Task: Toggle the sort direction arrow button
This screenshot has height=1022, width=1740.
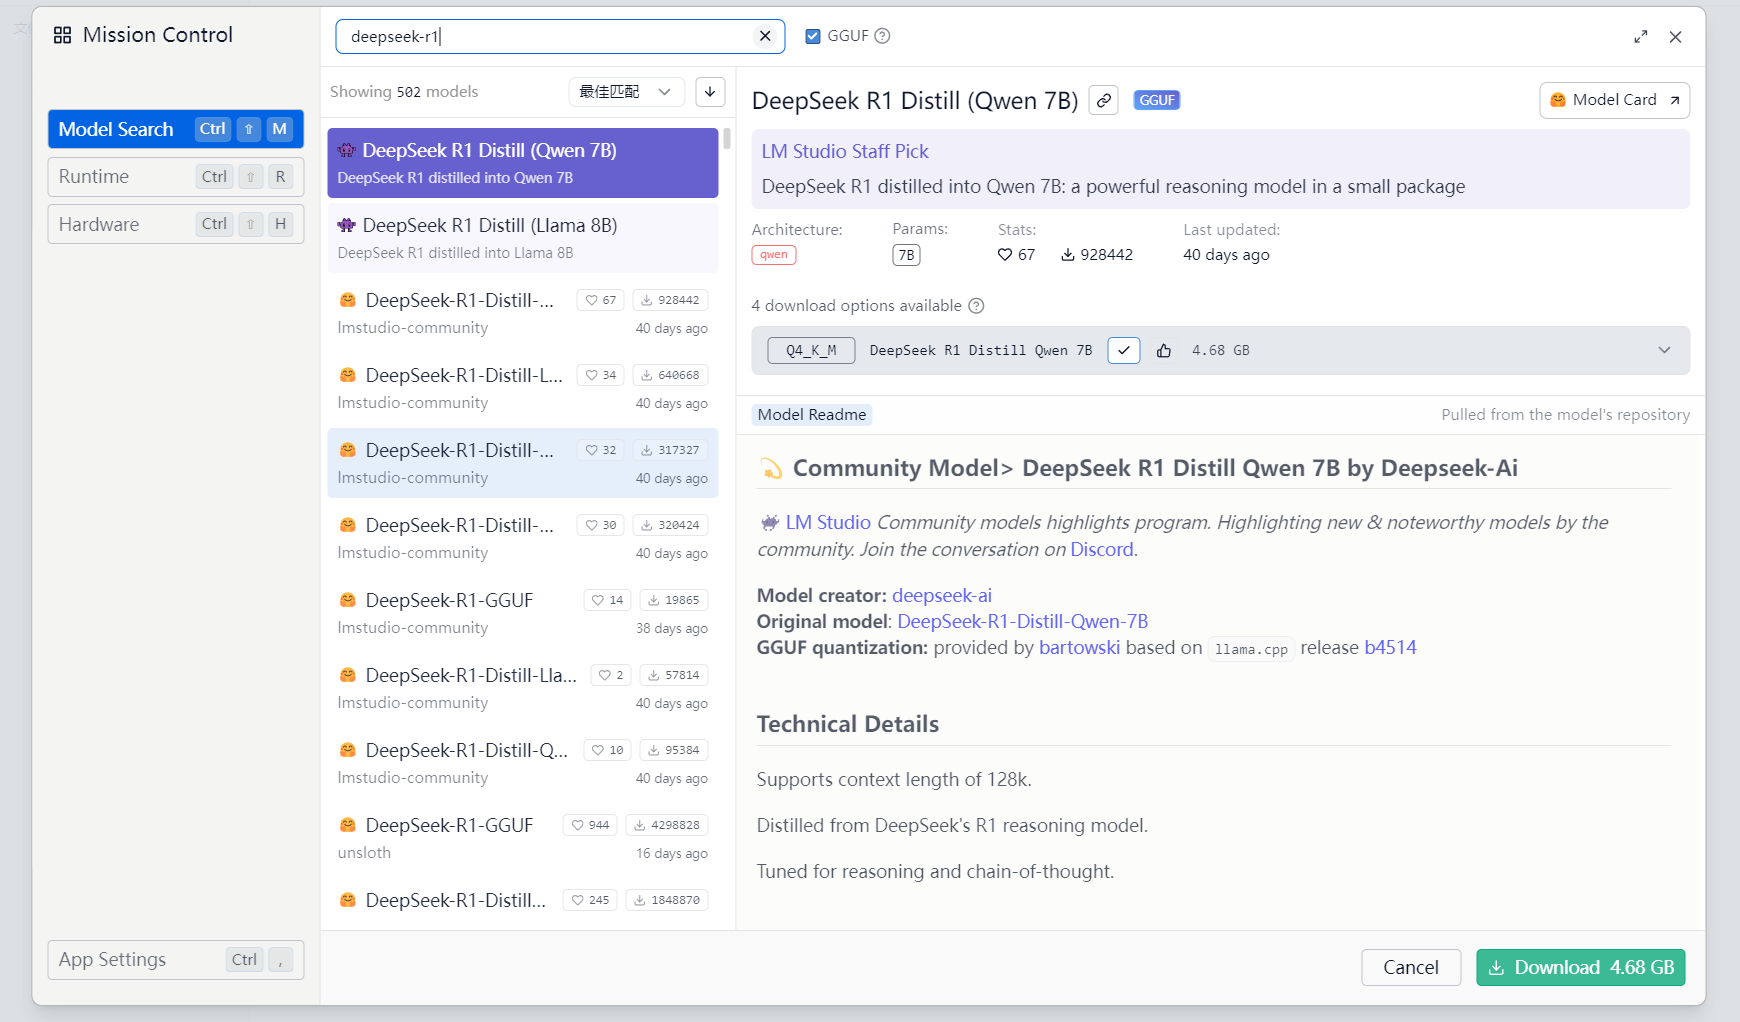Action: tap(710, 92)
